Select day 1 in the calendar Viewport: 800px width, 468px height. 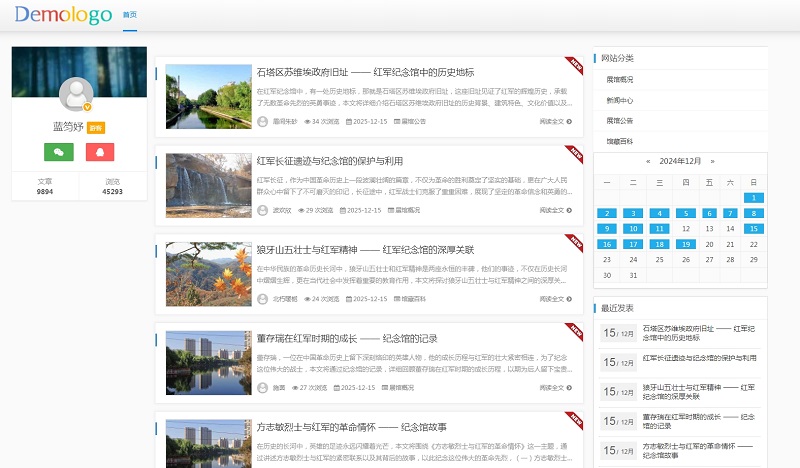[x=754, y=198]
